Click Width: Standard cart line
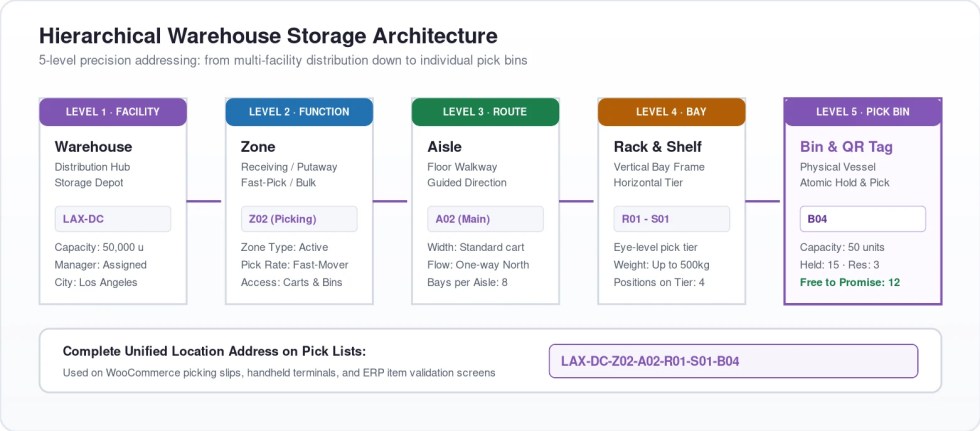Viewport: 980px width, 431px height. pos(476,247)
